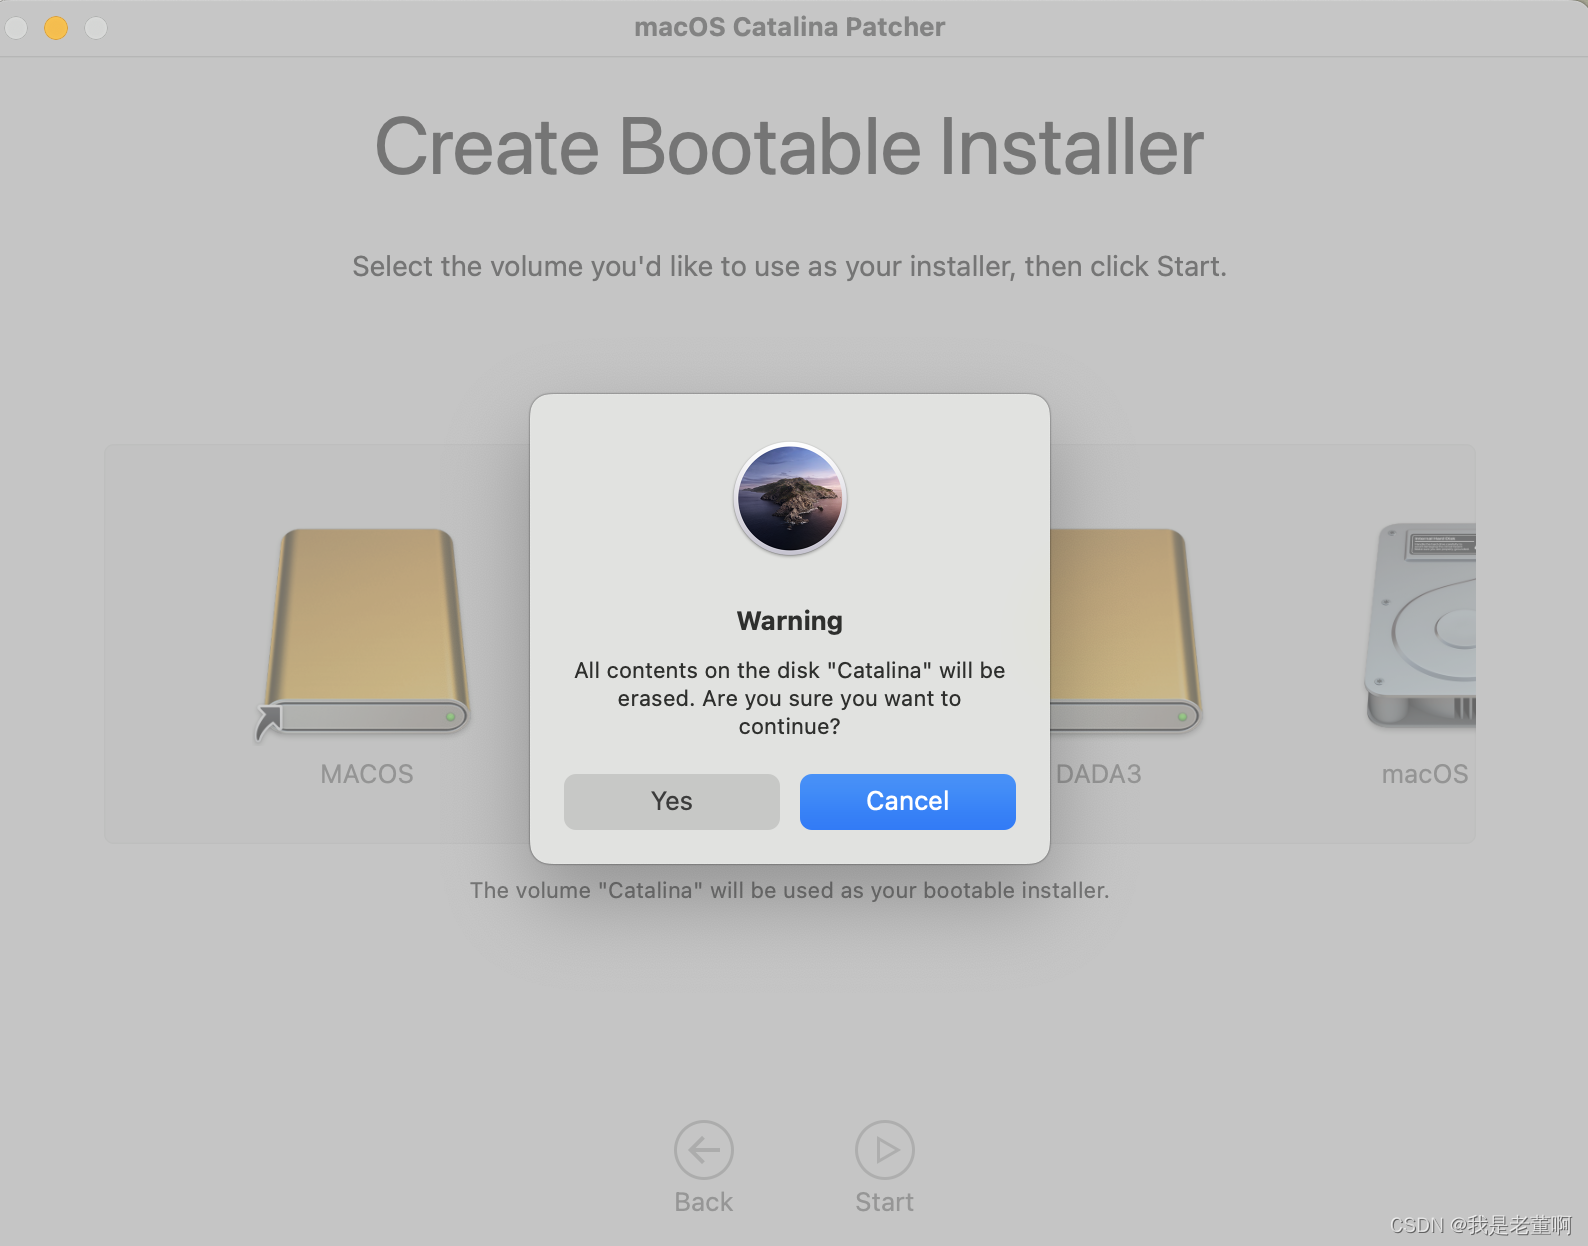The height and width of the screenshot is (1246, 1588).
Task: Confirm erasing by clicking Yes
Action: [x=671, y=801]
